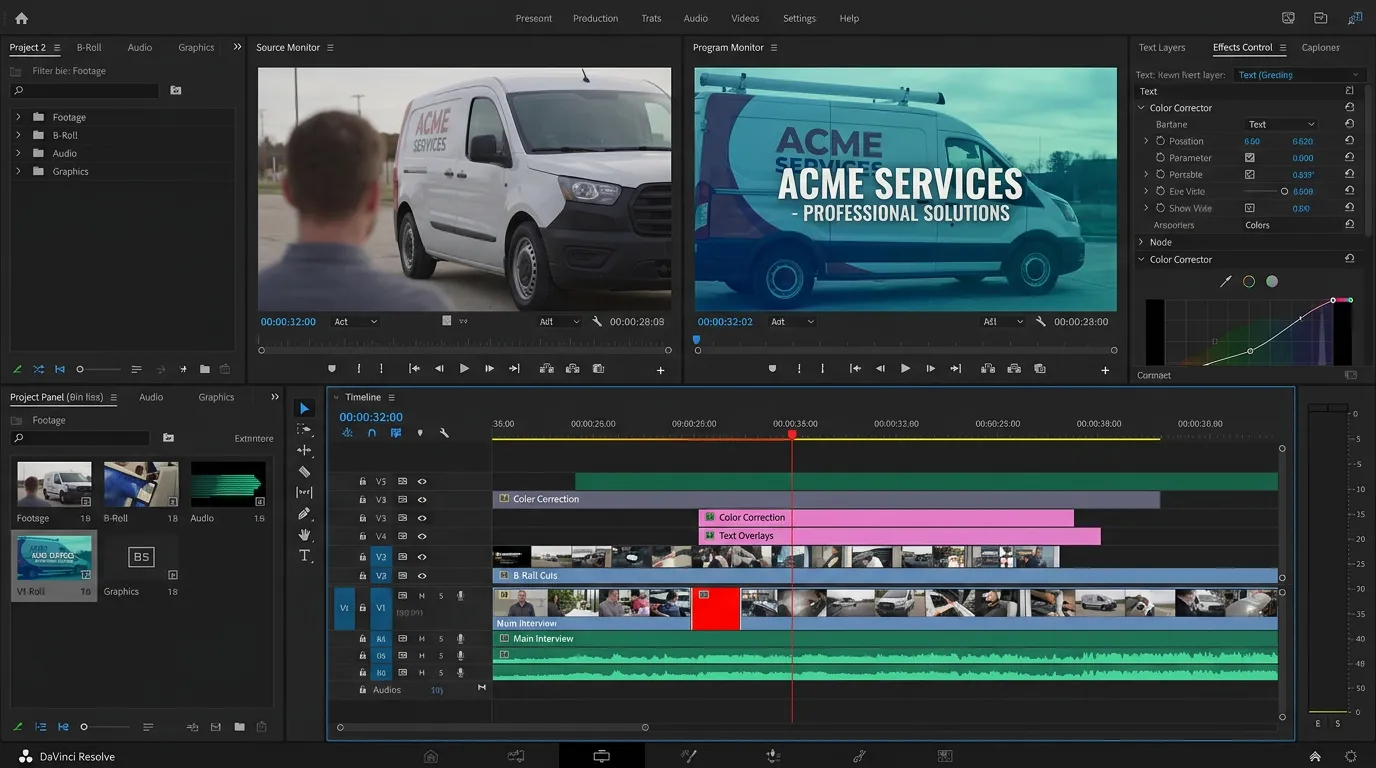Expand the Node section
This screenshot has width=1376, height=768.
pos(1141,242)
